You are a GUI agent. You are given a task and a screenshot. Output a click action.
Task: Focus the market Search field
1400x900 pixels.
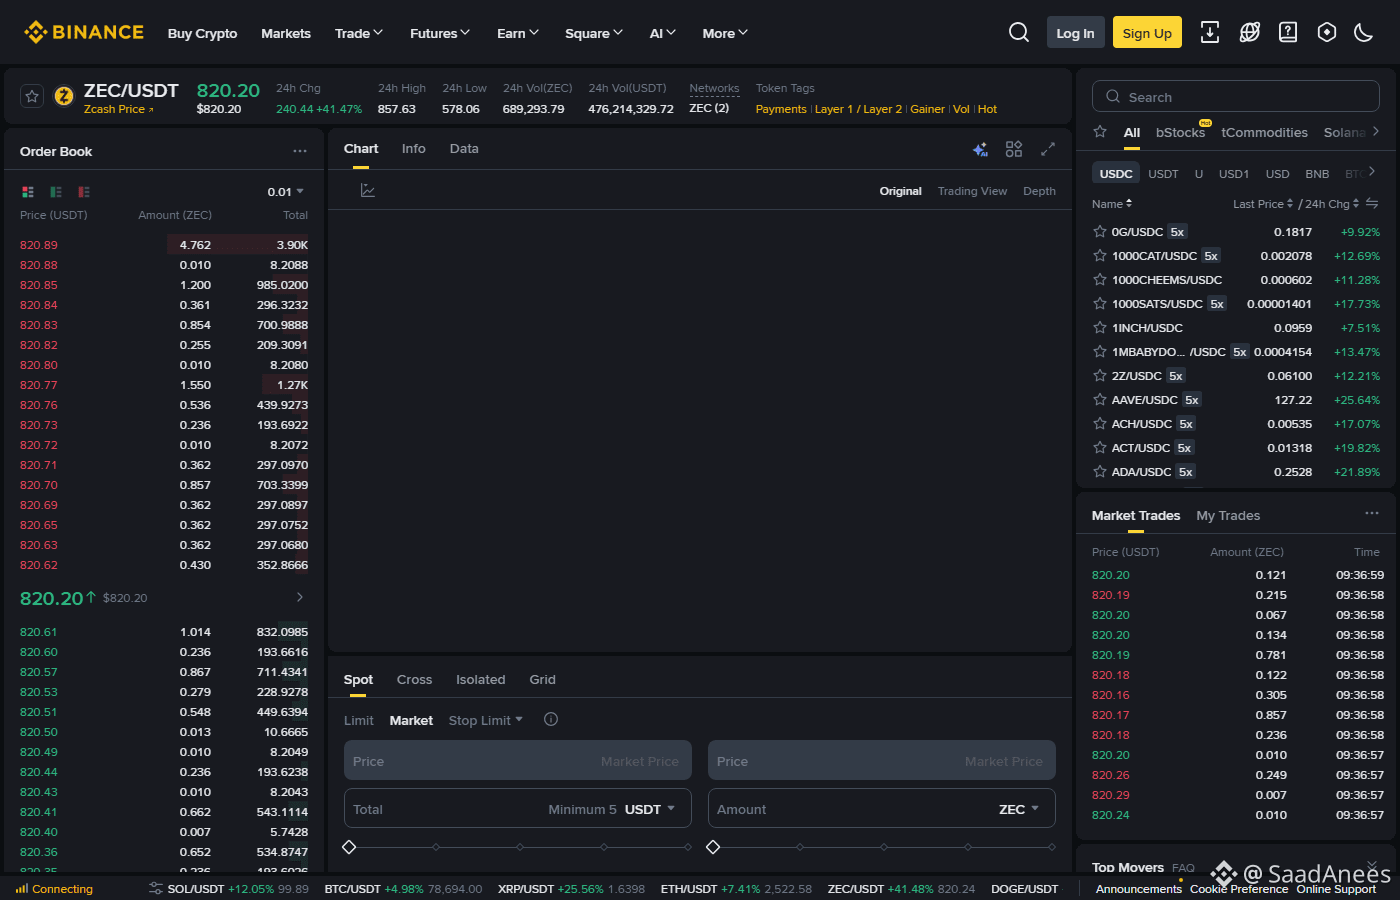click(1236, 96)
